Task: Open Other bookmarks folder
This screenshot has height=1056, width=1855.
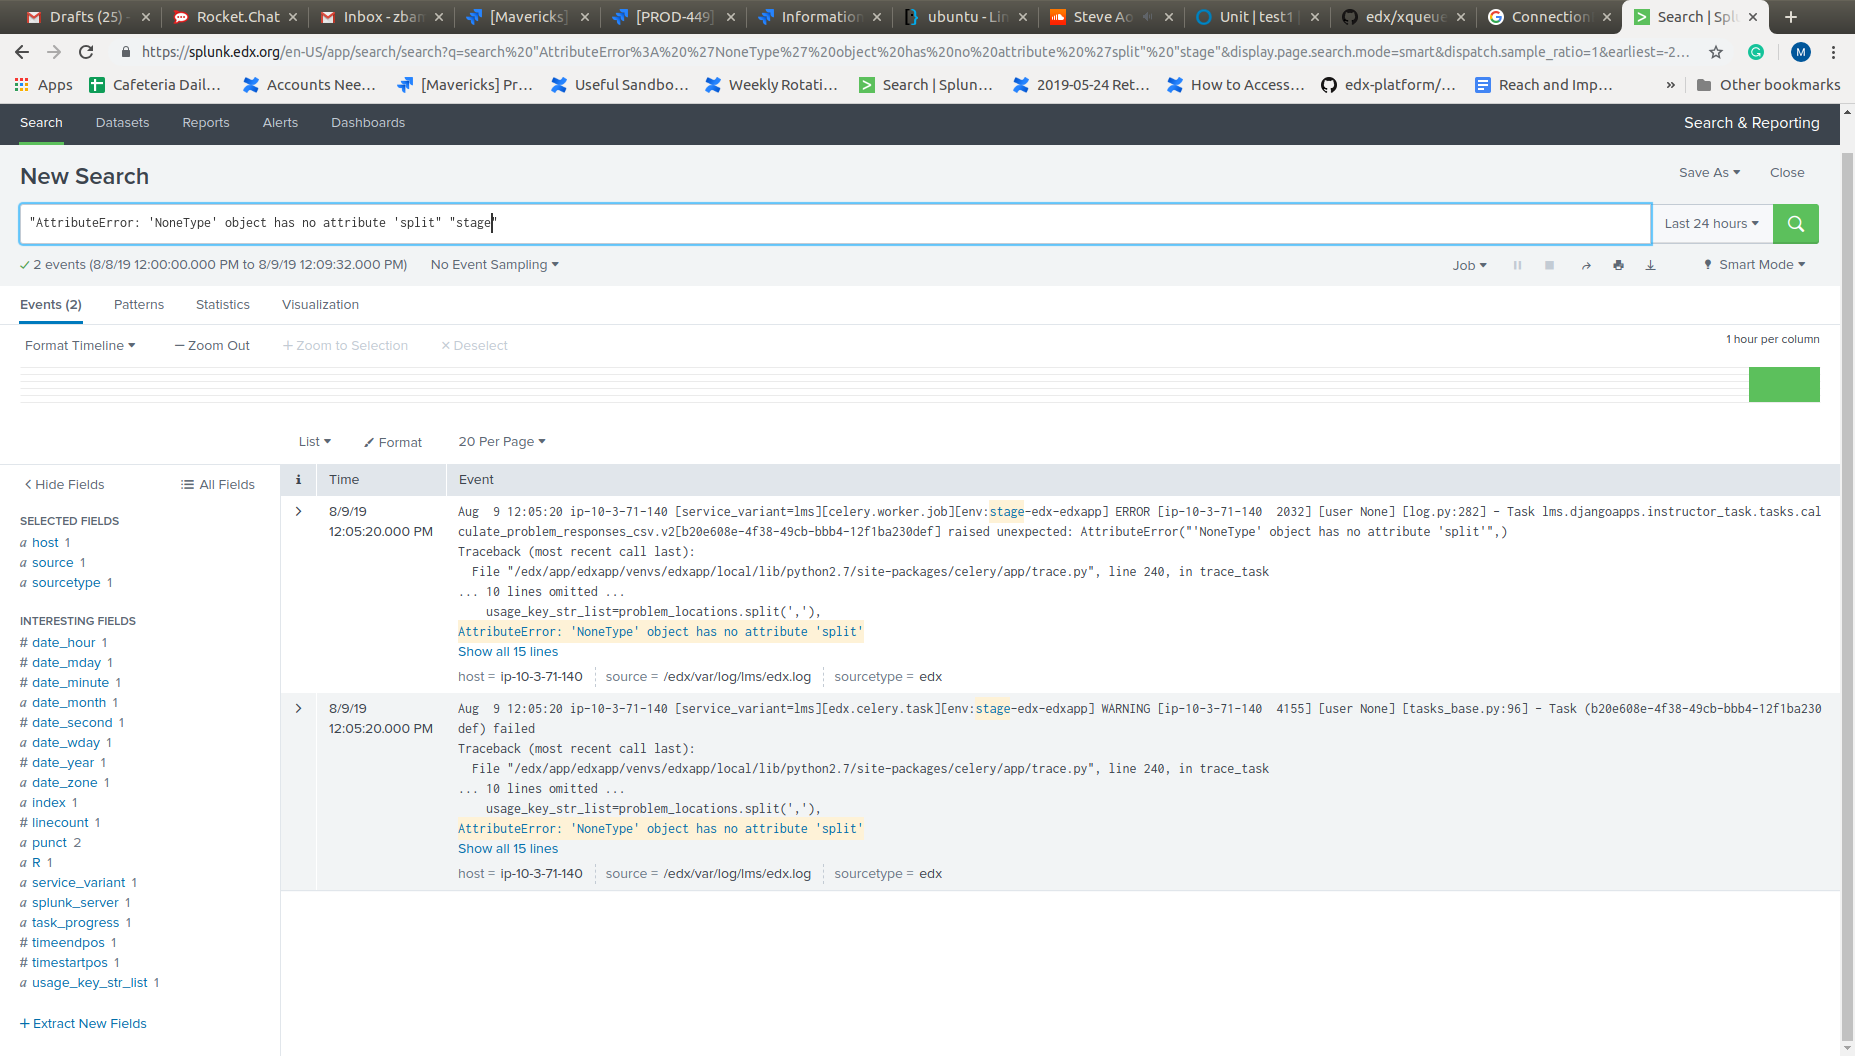Action: [x=1768, y=85]
